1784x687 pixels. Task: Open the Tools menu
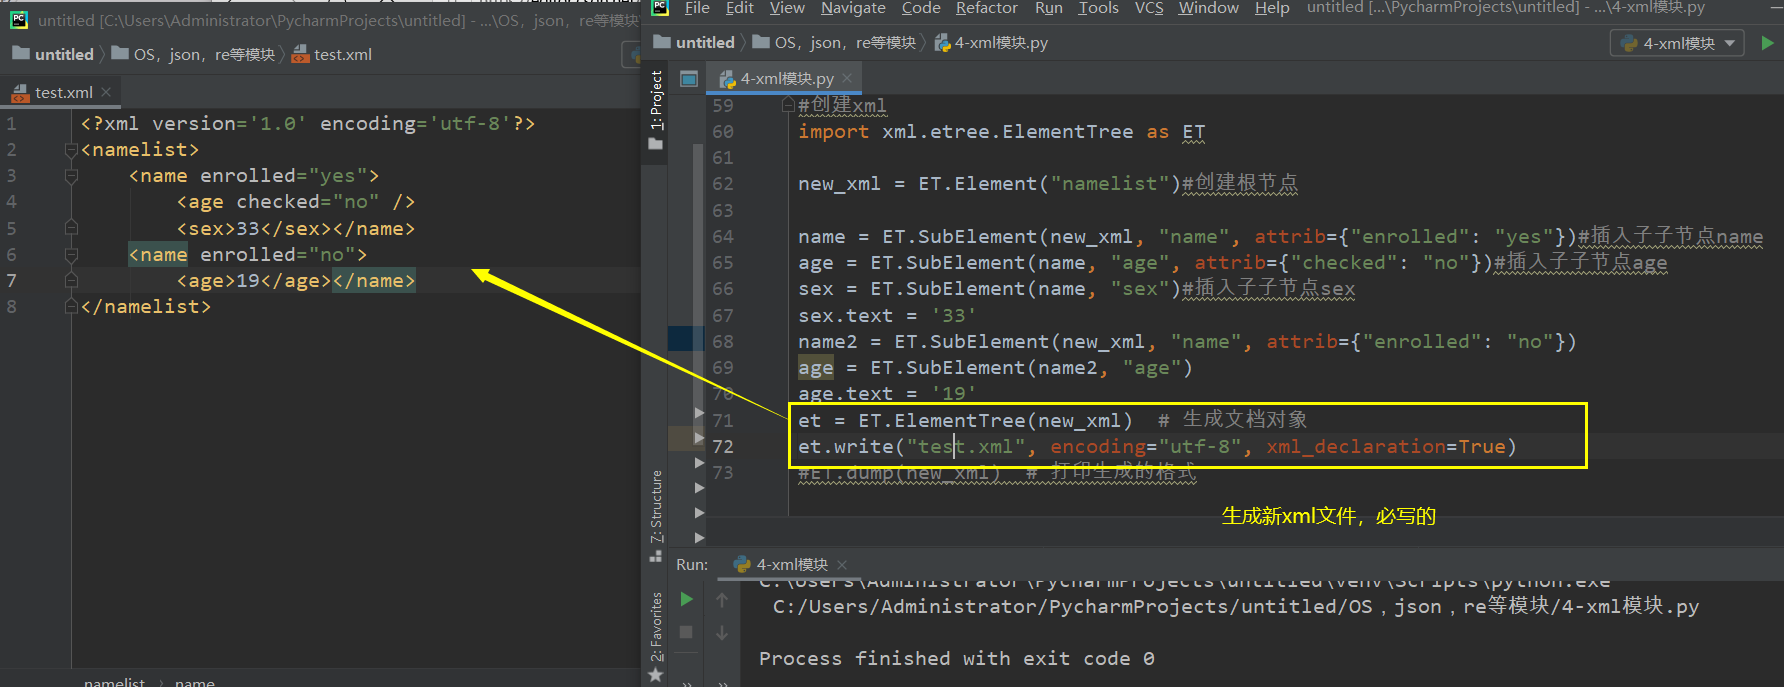coord(1098,8)
